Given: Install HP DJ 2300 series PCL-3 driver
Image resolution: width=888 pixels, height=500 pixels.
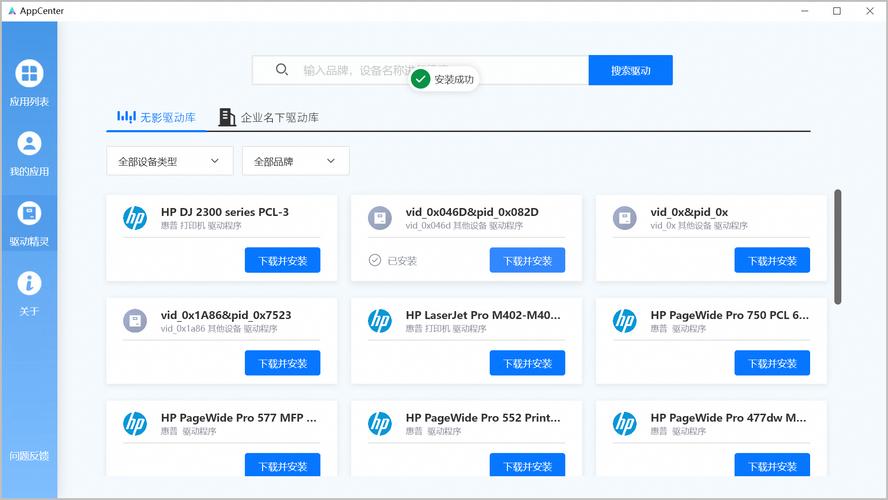Looking at the screenshot, I should tap(283, 260).
